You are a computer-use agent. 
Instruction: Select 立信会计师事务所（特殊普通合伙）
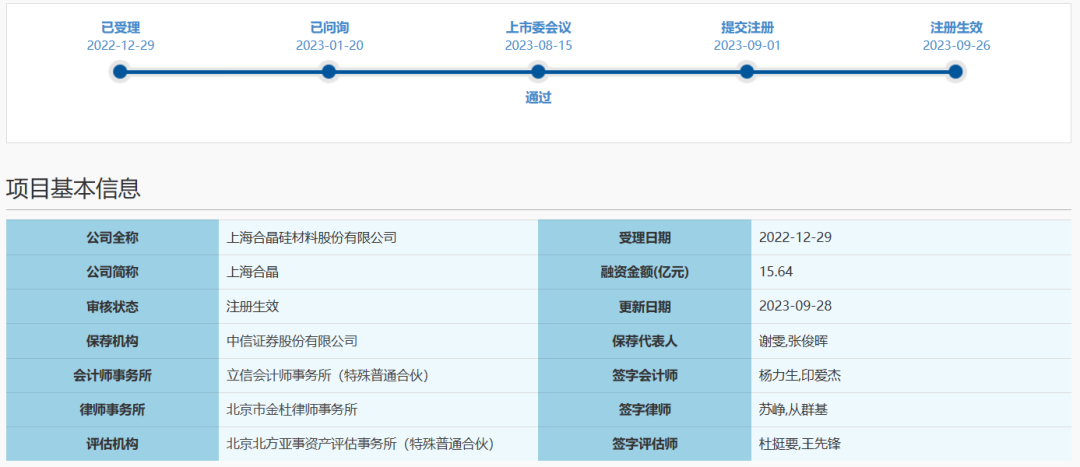pyautogui.click(x=329, y=375)
